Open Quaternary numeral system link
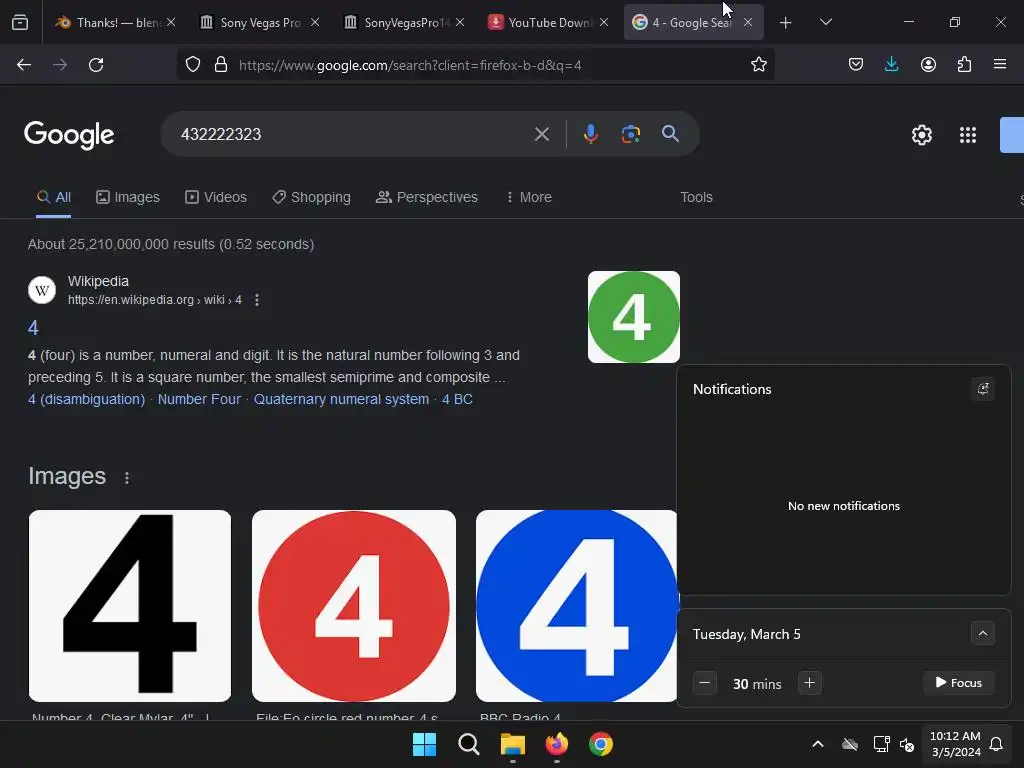This screenshot has height=768, width=1024. click(342, 399)
